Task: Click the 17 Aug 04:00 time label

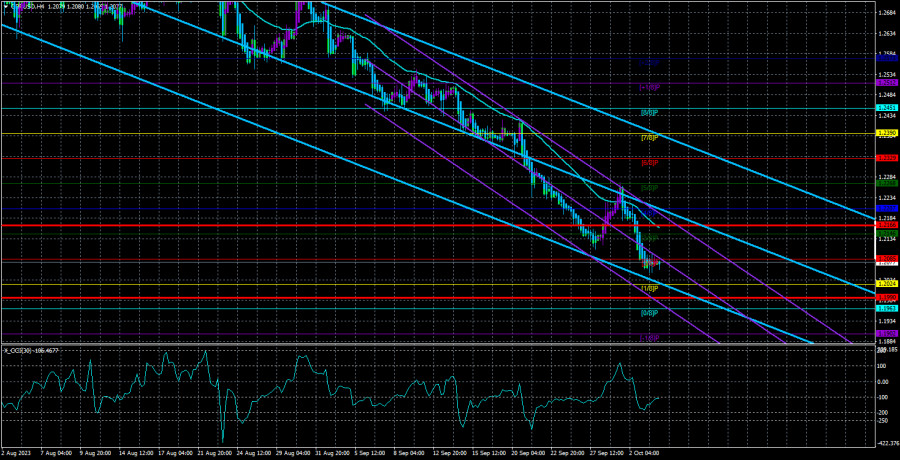Action: pos(177,453)
